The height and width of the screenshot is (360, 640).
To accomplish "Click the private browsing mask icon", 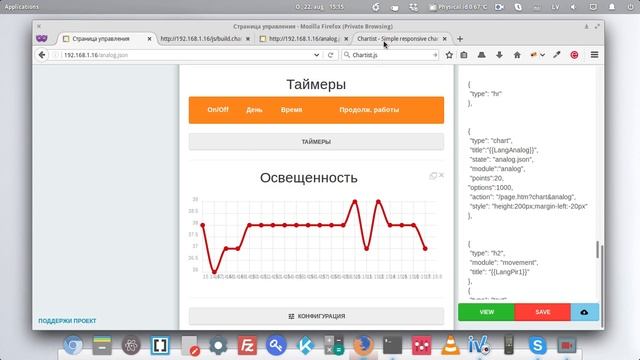I will coord(42,38).
